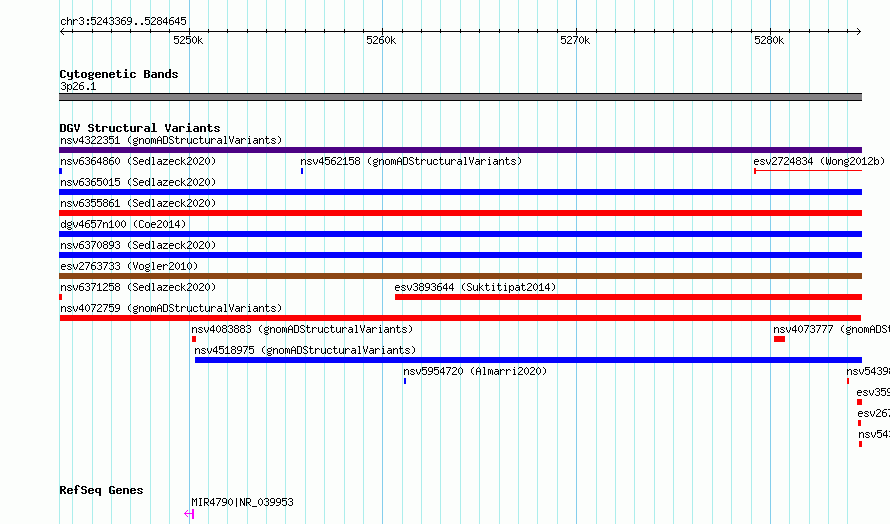
Task: Open the nsv4073777 variant label
Action: (x=831, y=329)
